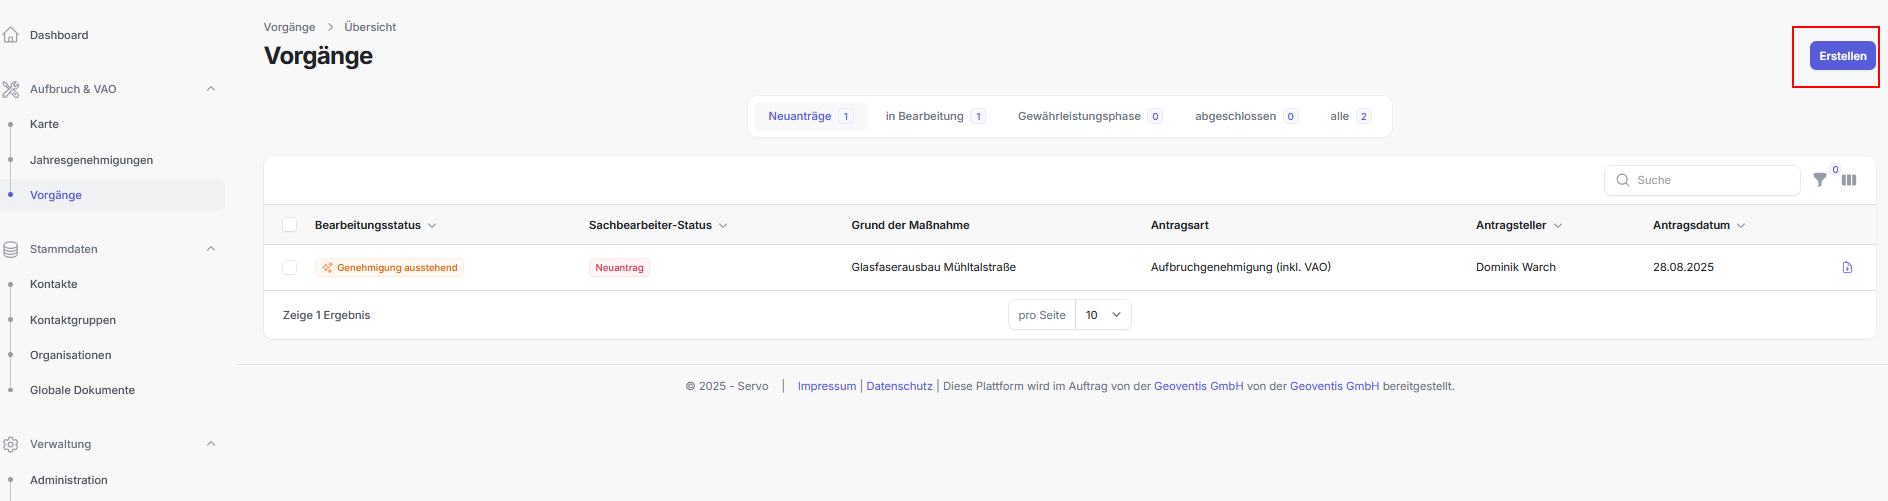This screenshot has width=1888, height=501.
Task: Click the Stammdaten database icon
Action: click(x=11, y=249)
